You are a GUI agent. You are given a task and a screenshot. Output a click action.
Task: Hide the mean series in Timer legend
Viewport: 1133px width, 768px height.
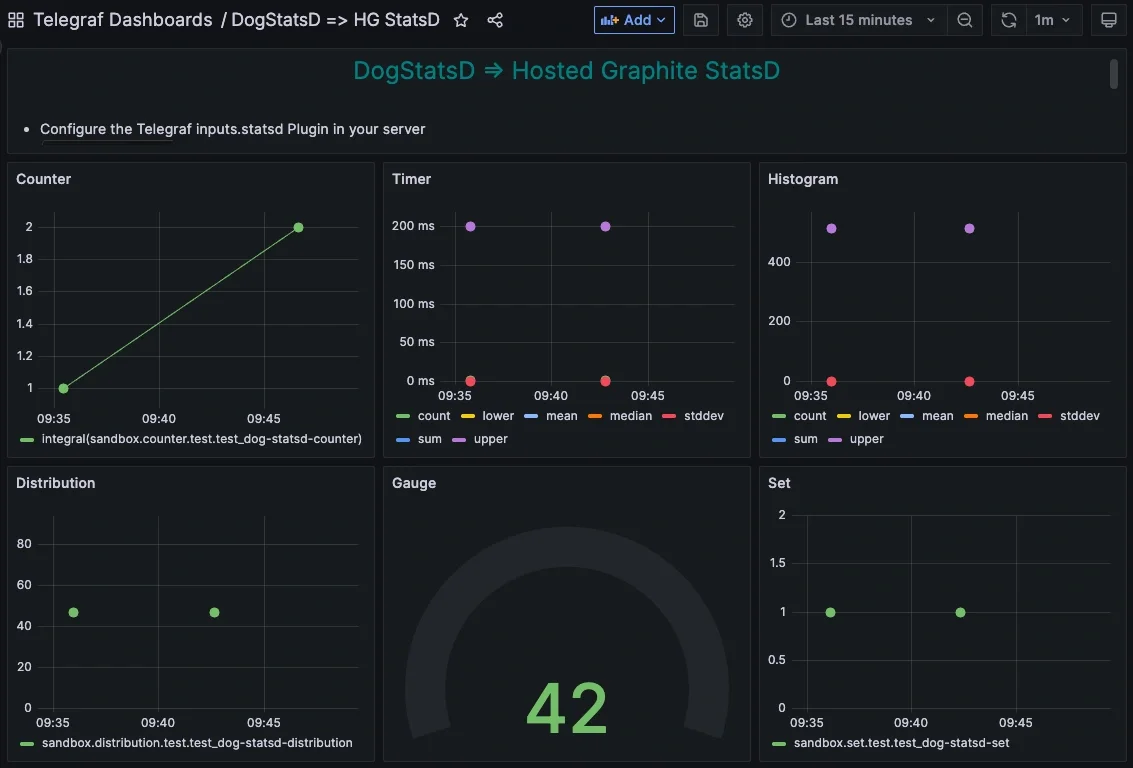click(x=561, y=416)
